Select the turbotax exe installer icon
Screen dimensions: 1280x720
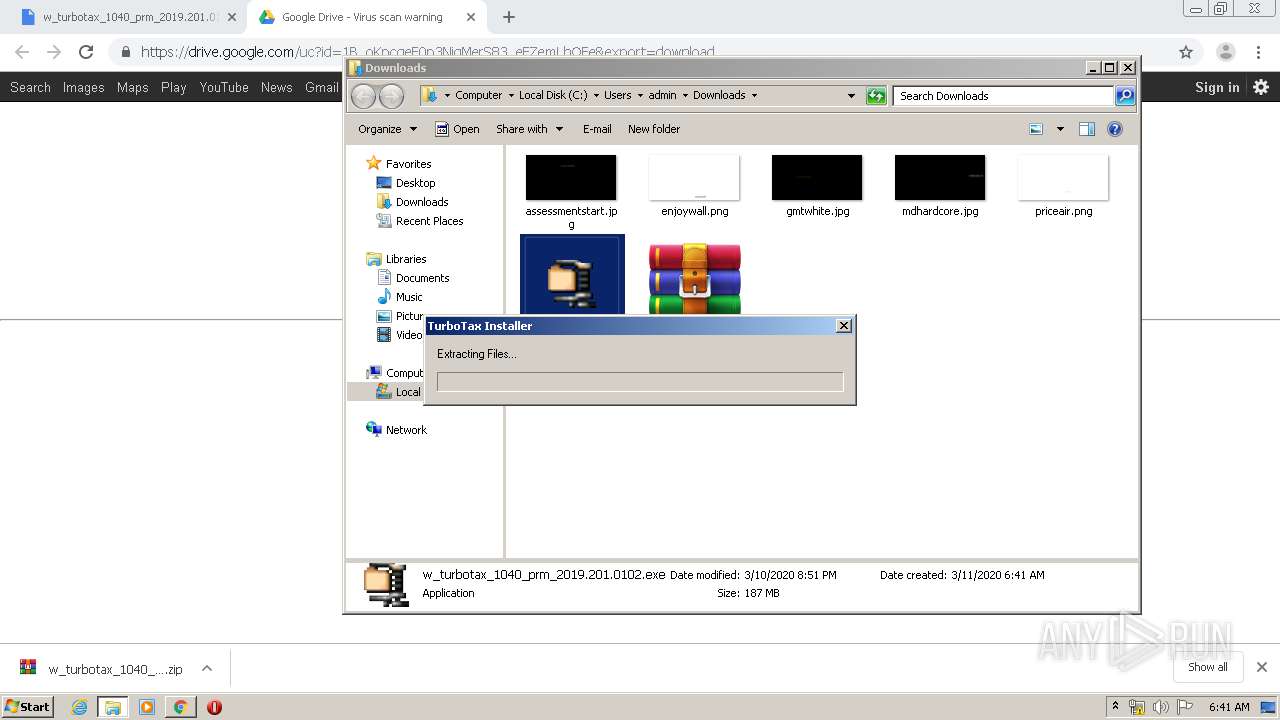click(x=572, y=275)
